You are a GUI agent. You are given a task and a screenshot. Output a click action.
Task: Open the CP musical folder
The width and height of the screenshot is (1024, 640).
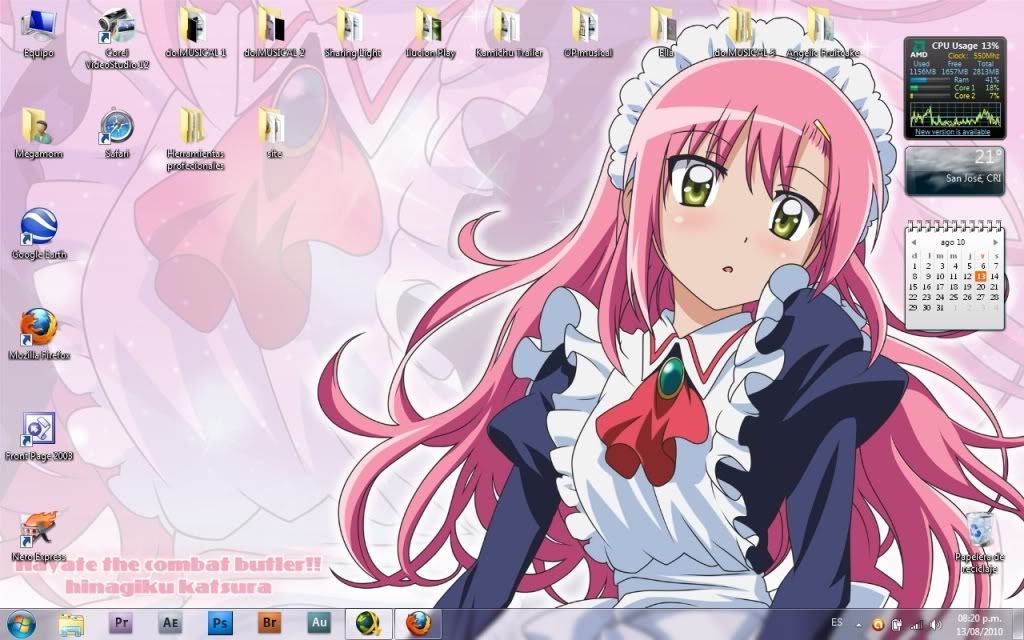click(587, 33)
